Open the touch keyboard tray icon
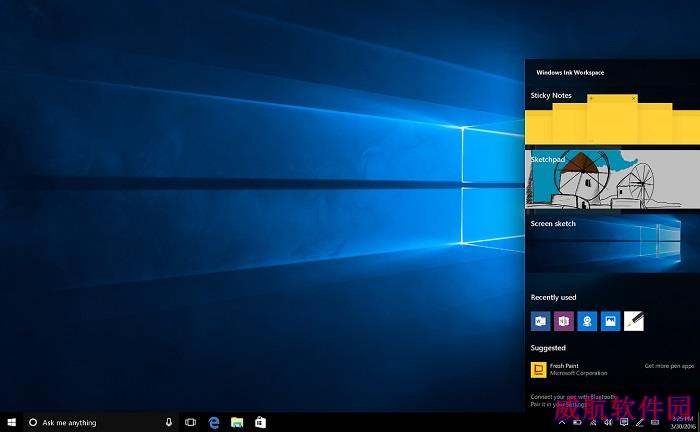The height and width of the screenshot is (432, 700). point(655,422)
